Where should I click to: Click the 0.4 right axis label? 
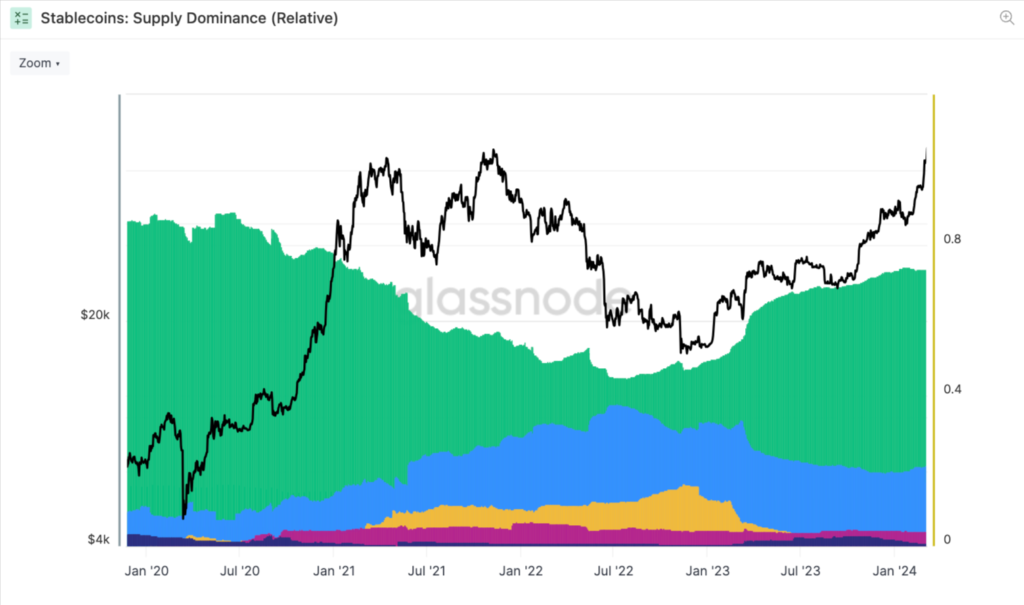point(952,389)
